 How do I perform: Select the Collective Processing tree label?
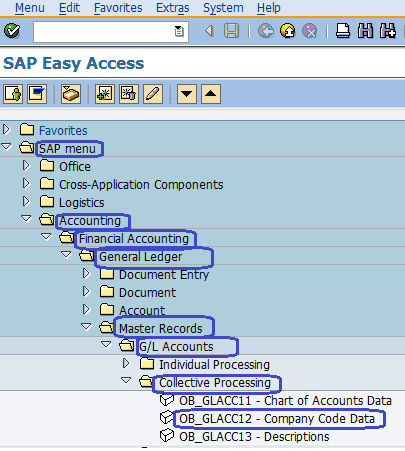[x=215, y=383]
